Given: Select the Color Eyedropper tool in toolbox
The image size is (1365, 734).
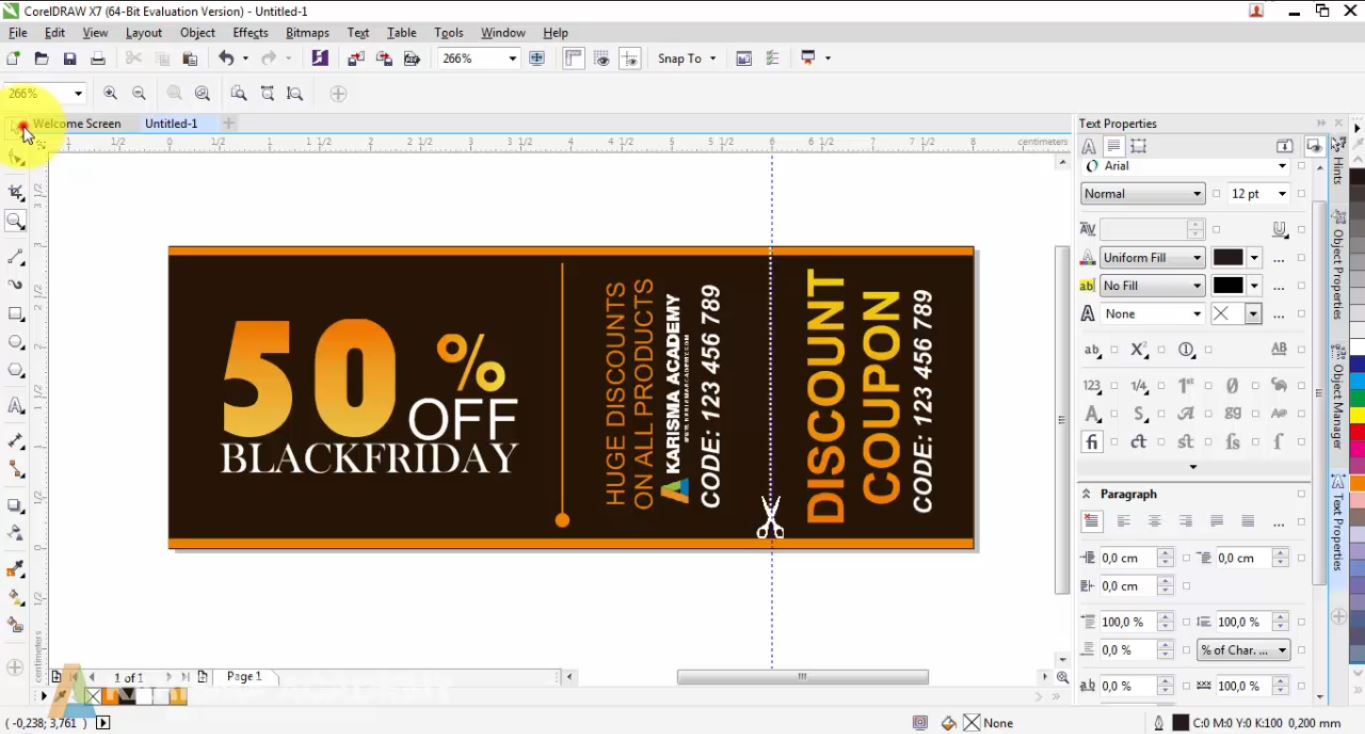Looking at the screenshot, I should [x=16, y=569].
